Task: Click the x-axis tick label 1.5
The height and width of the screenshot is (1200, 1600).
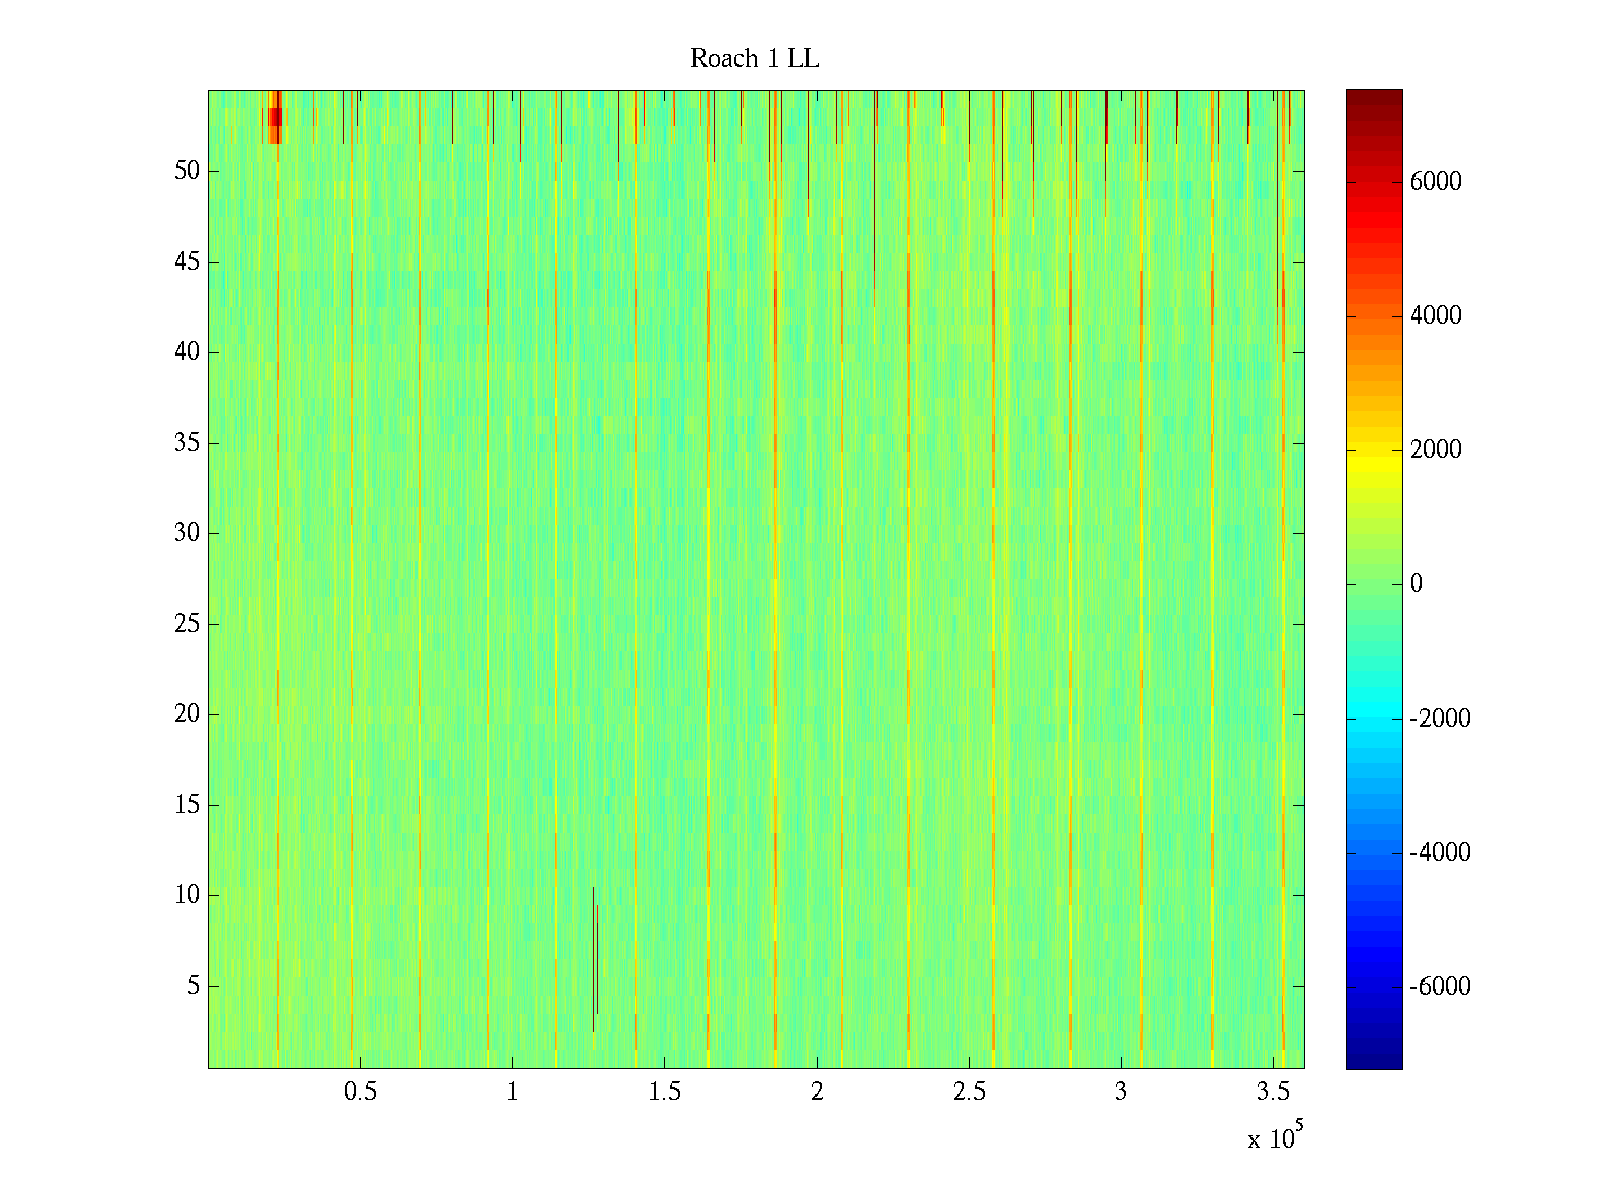Action: pyautogui.click(x=664, y=1092)
